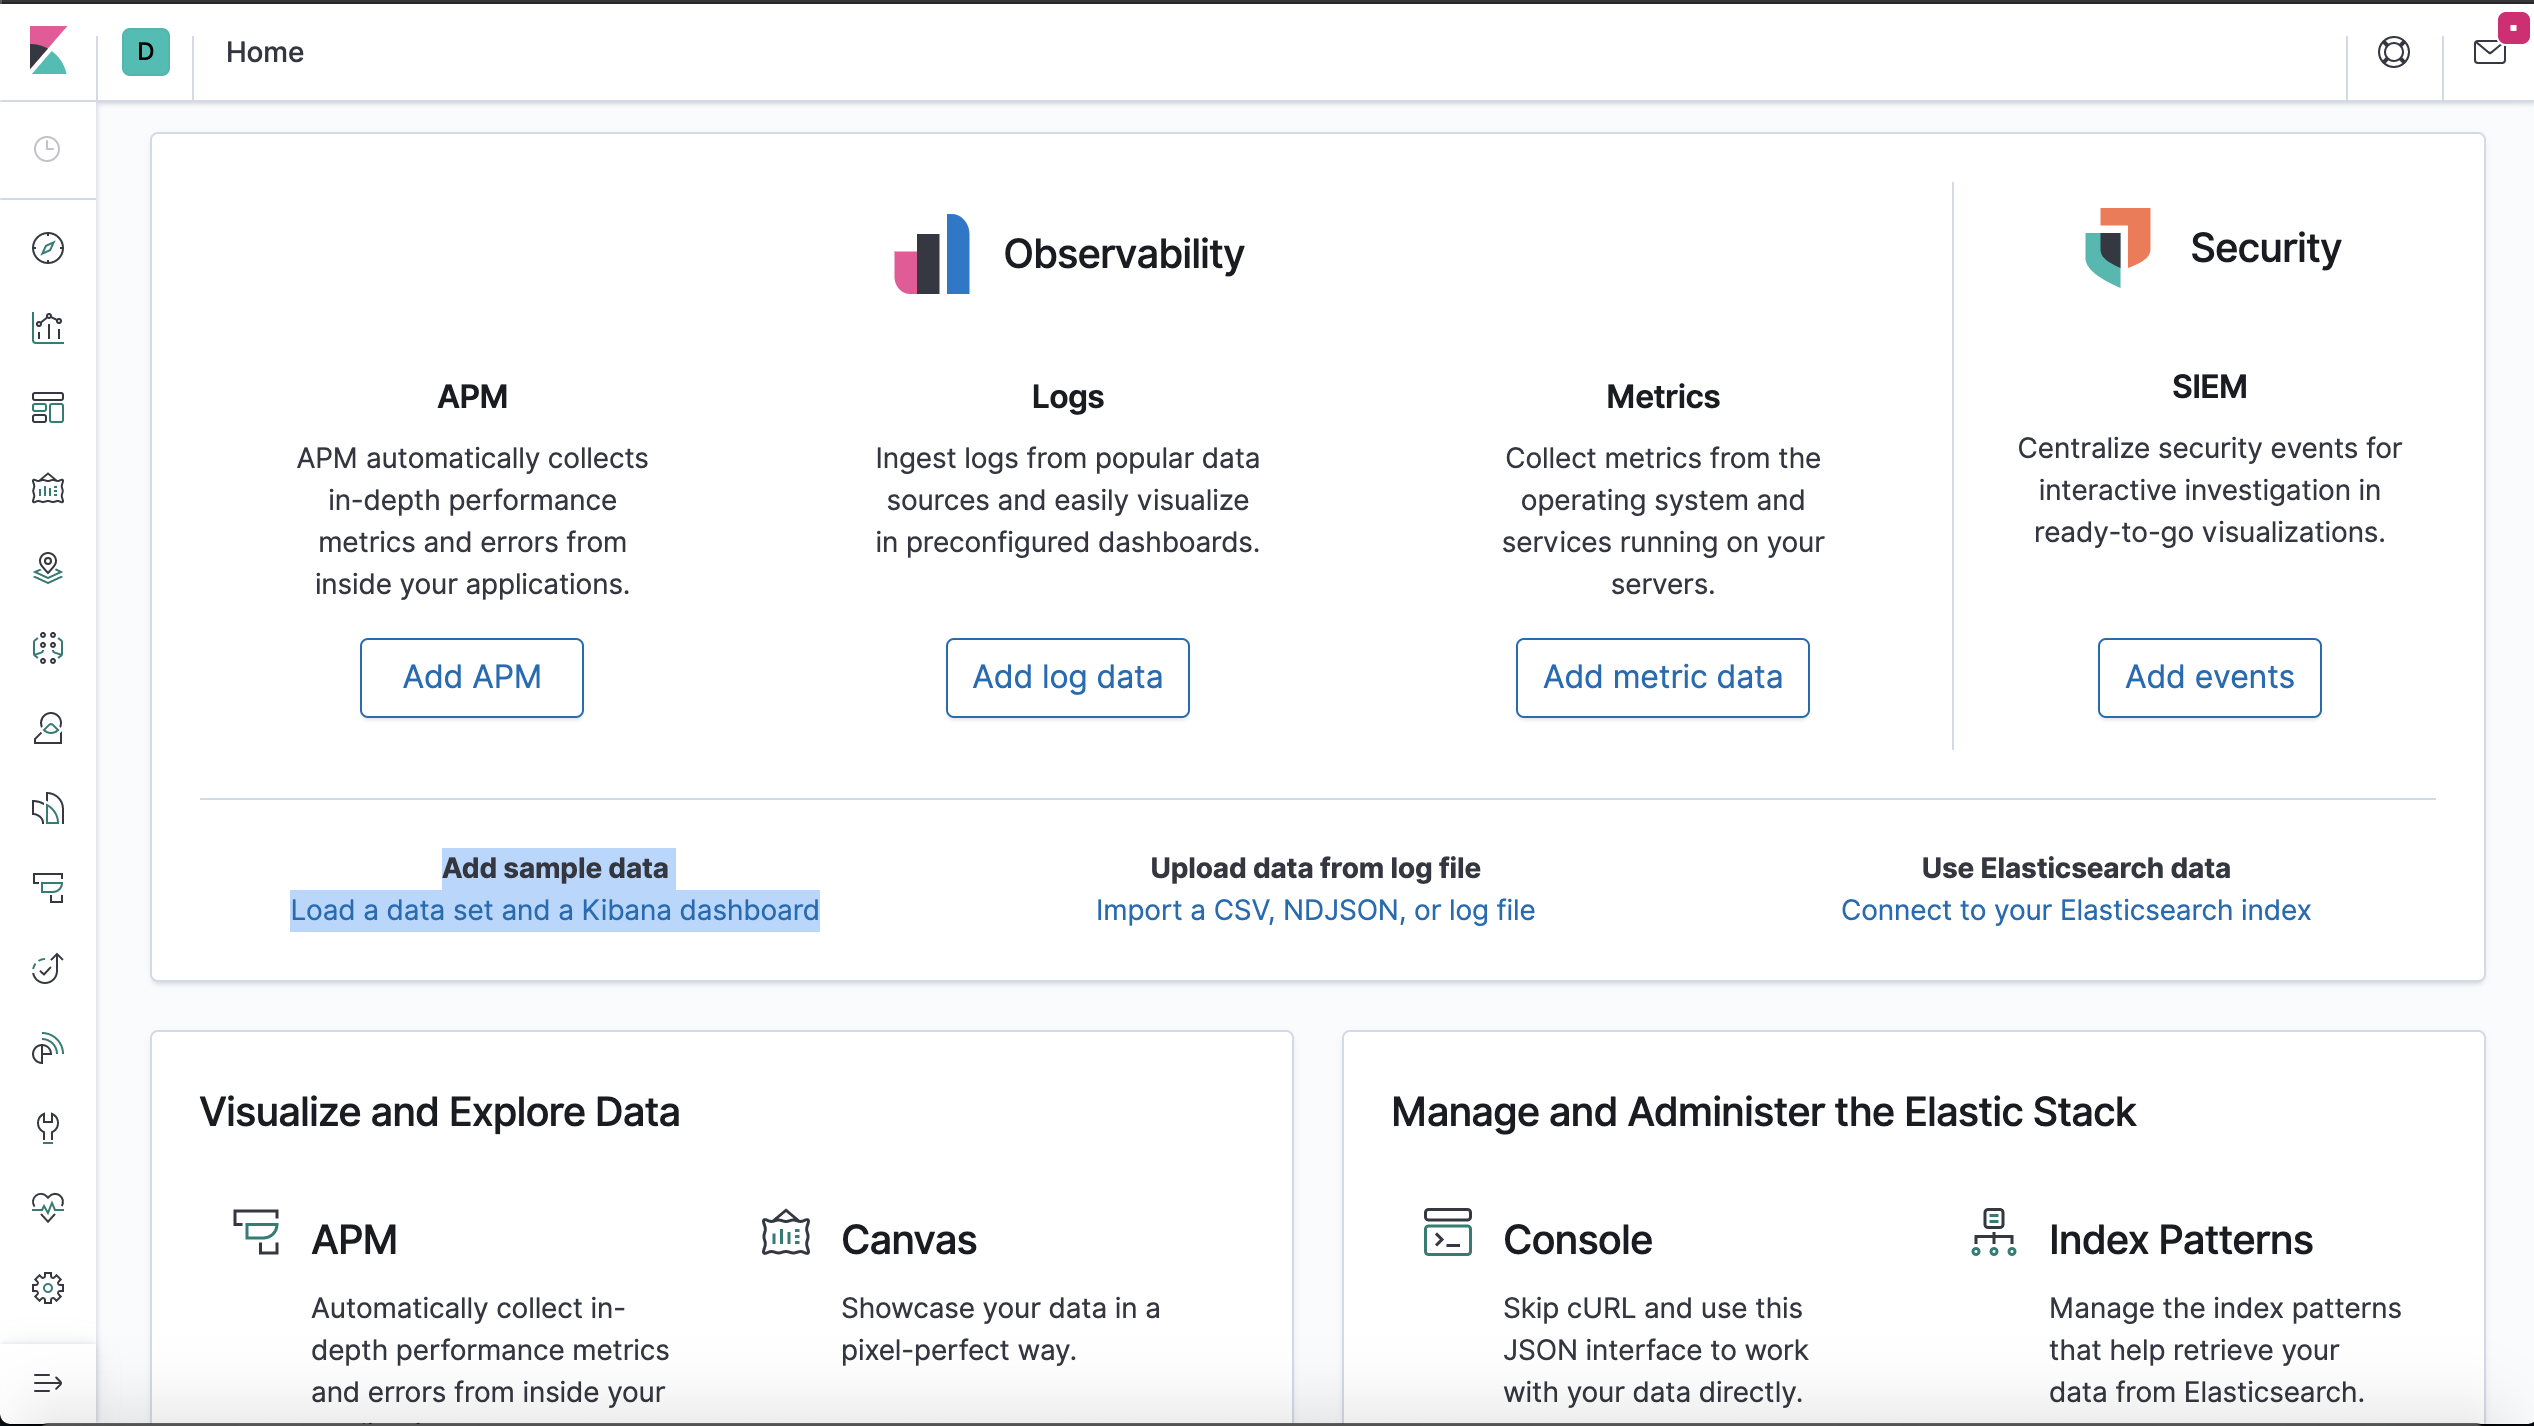Click the SIEM heading
Viewport: 2534px width, 1426px height.
(x=2210, y=387)
